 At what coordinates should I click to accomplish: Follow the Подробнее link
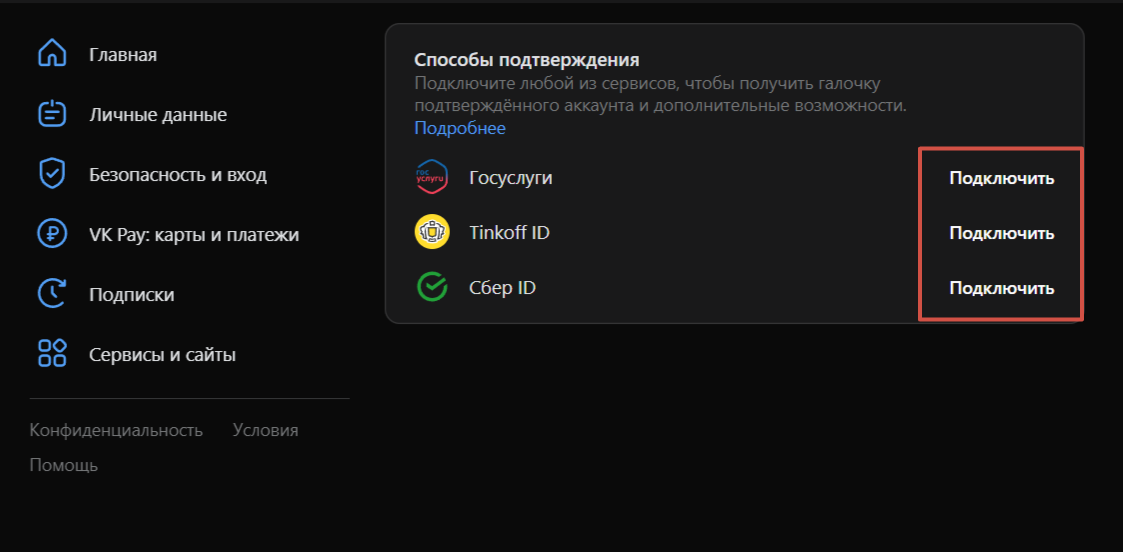click(460, 128)
